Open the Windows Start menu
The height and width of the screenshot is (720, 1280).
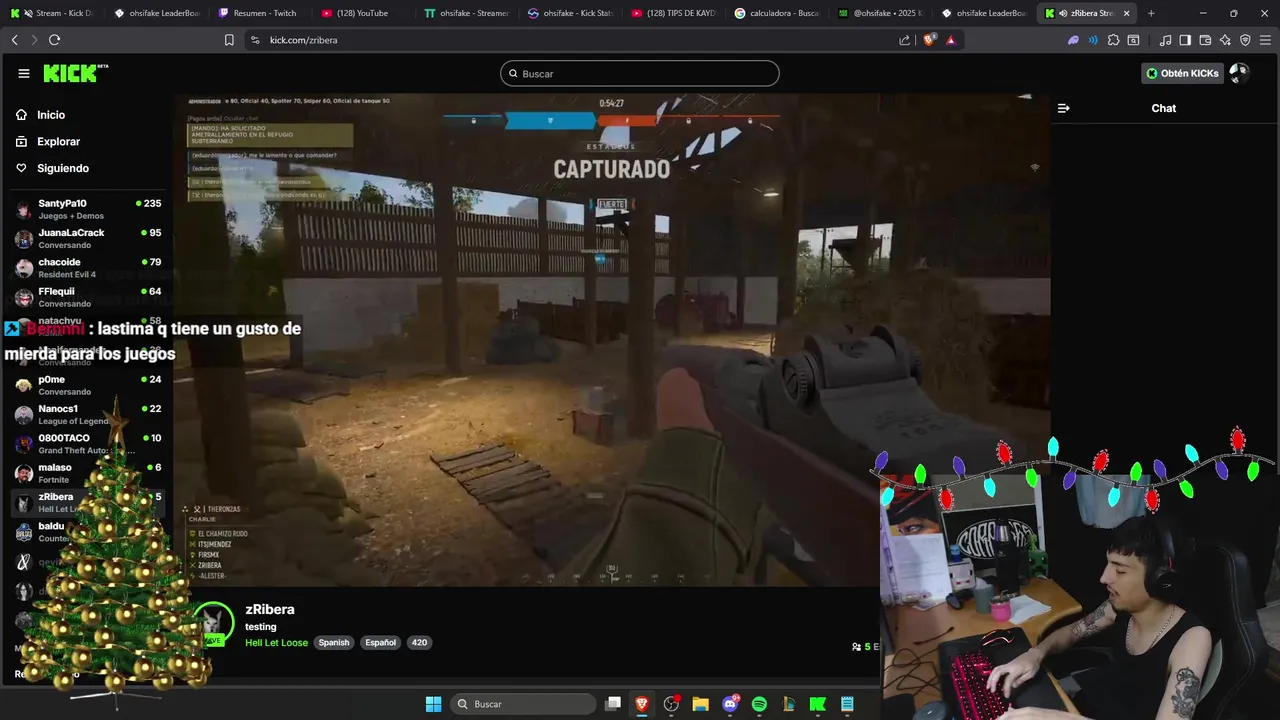[x=433, y=704]
